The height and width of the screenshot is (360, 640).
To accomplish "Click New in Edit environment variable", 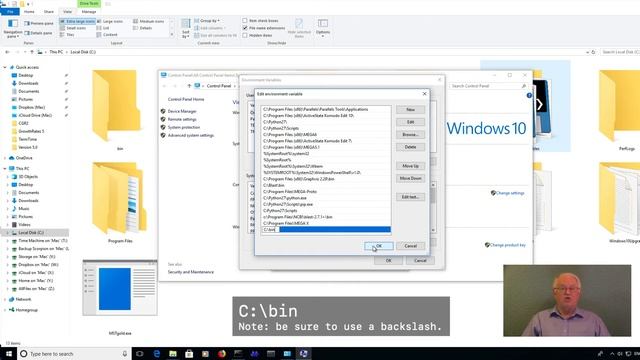I will click(410, 110).
